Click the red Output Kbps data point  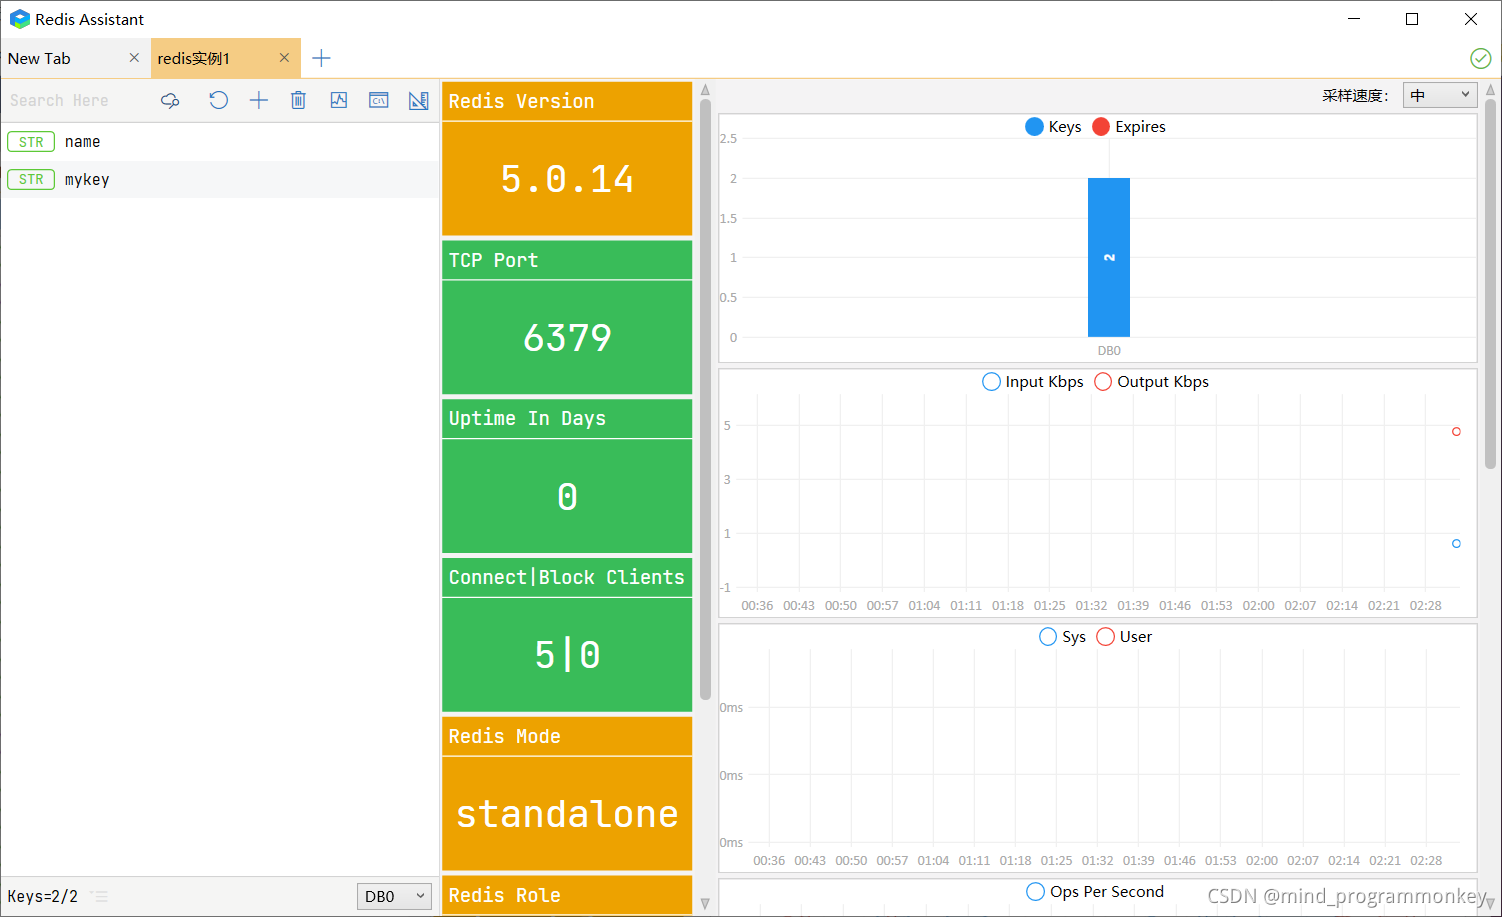click(1456, 432)
